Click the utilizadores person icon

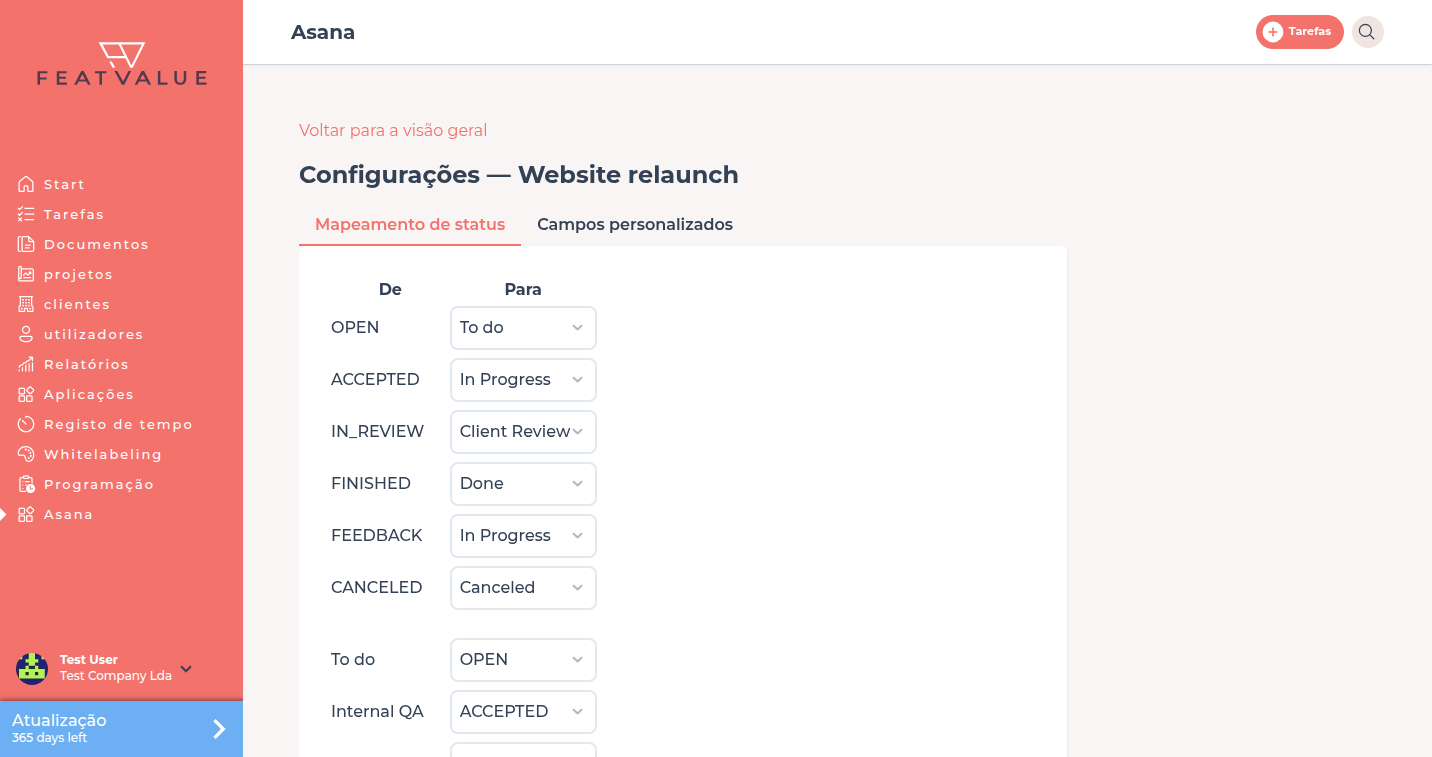[26, 334]
